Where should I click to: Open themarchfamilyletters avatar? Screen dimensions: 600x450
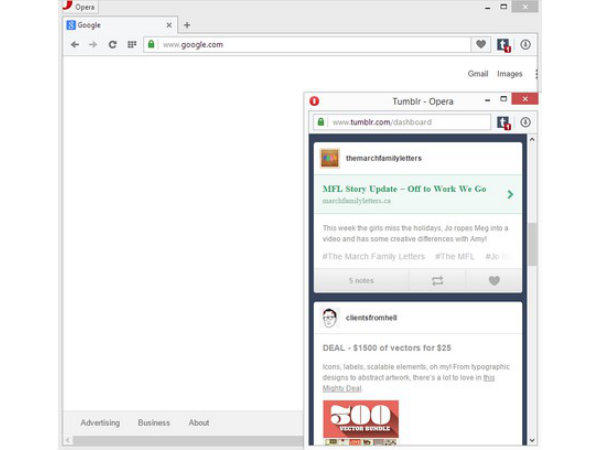[329, 158]
